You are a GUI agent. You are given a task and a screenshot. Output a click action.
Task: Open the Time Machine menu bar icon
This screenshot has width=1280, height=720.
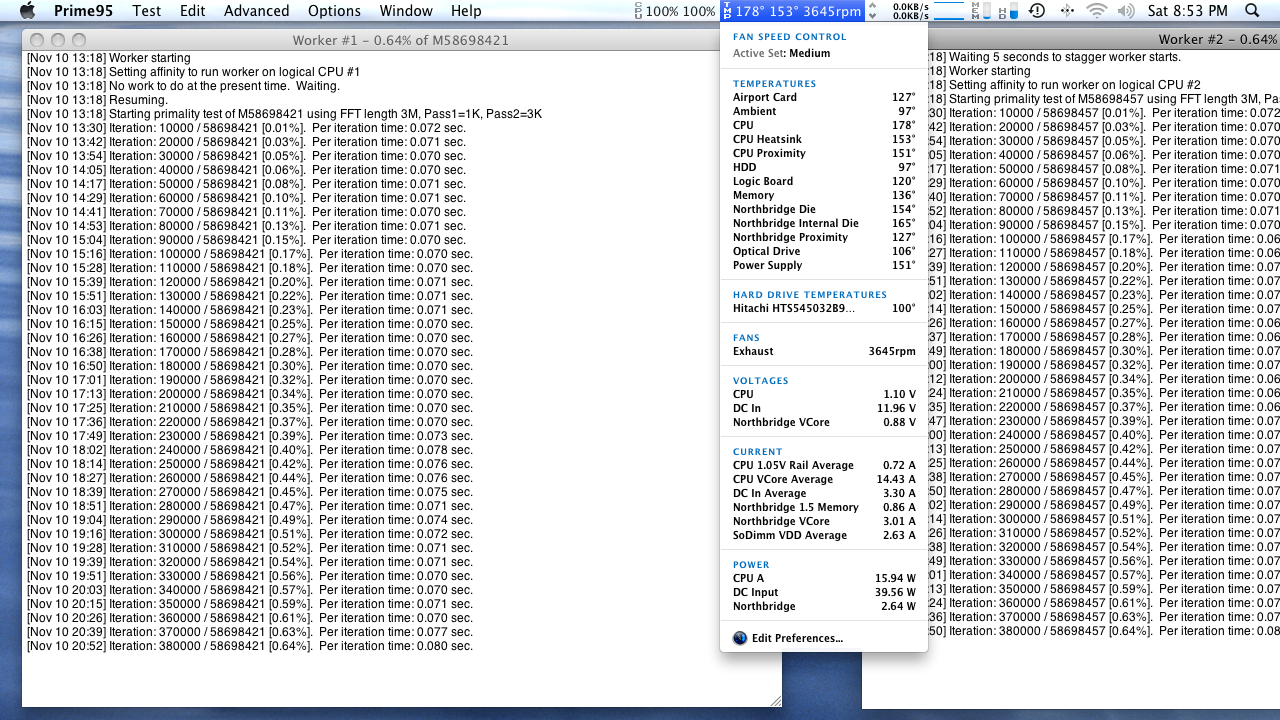(x=1037, y=11)
